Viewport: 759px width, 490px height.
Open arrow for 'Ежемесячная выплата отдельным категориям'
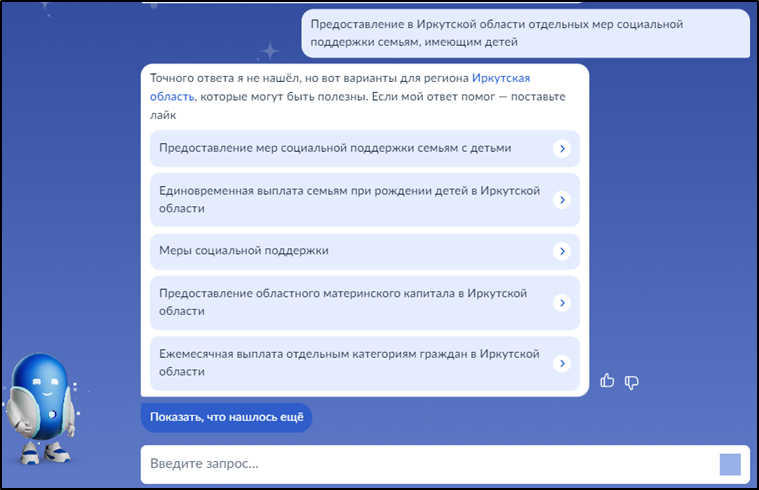pos(562,363)
